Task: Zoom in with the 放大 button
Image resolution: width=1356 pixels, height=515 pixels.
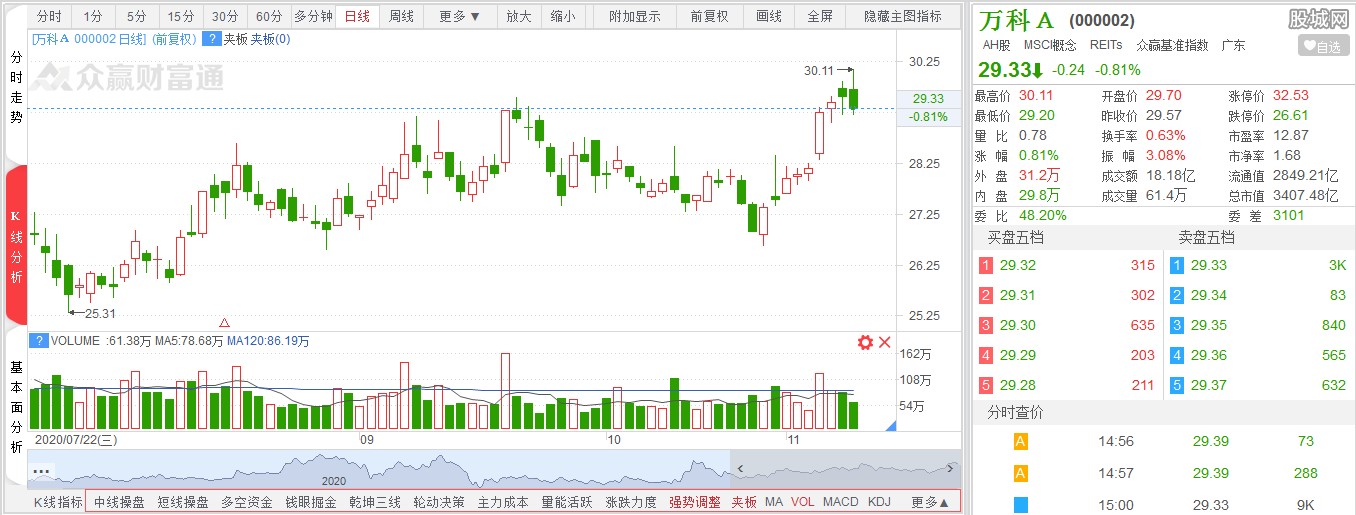Action: (518, 16)
